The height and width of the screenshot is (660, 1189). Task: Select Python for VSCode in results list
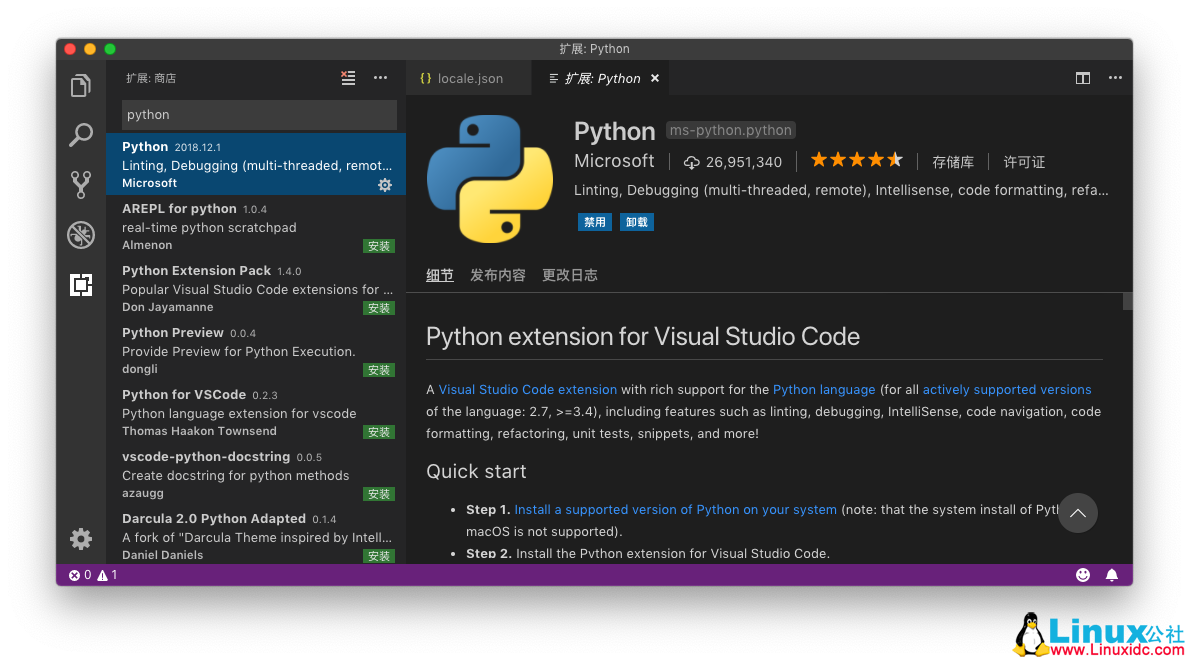point(256,413)
